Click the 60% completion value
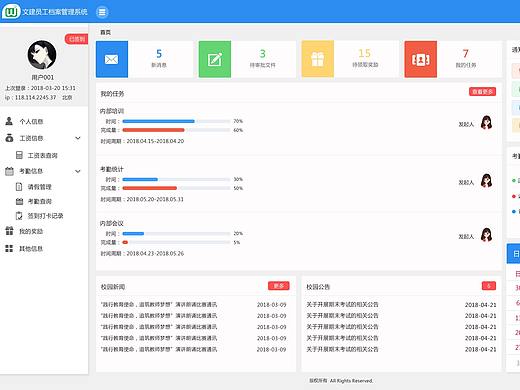 point(238,130)
